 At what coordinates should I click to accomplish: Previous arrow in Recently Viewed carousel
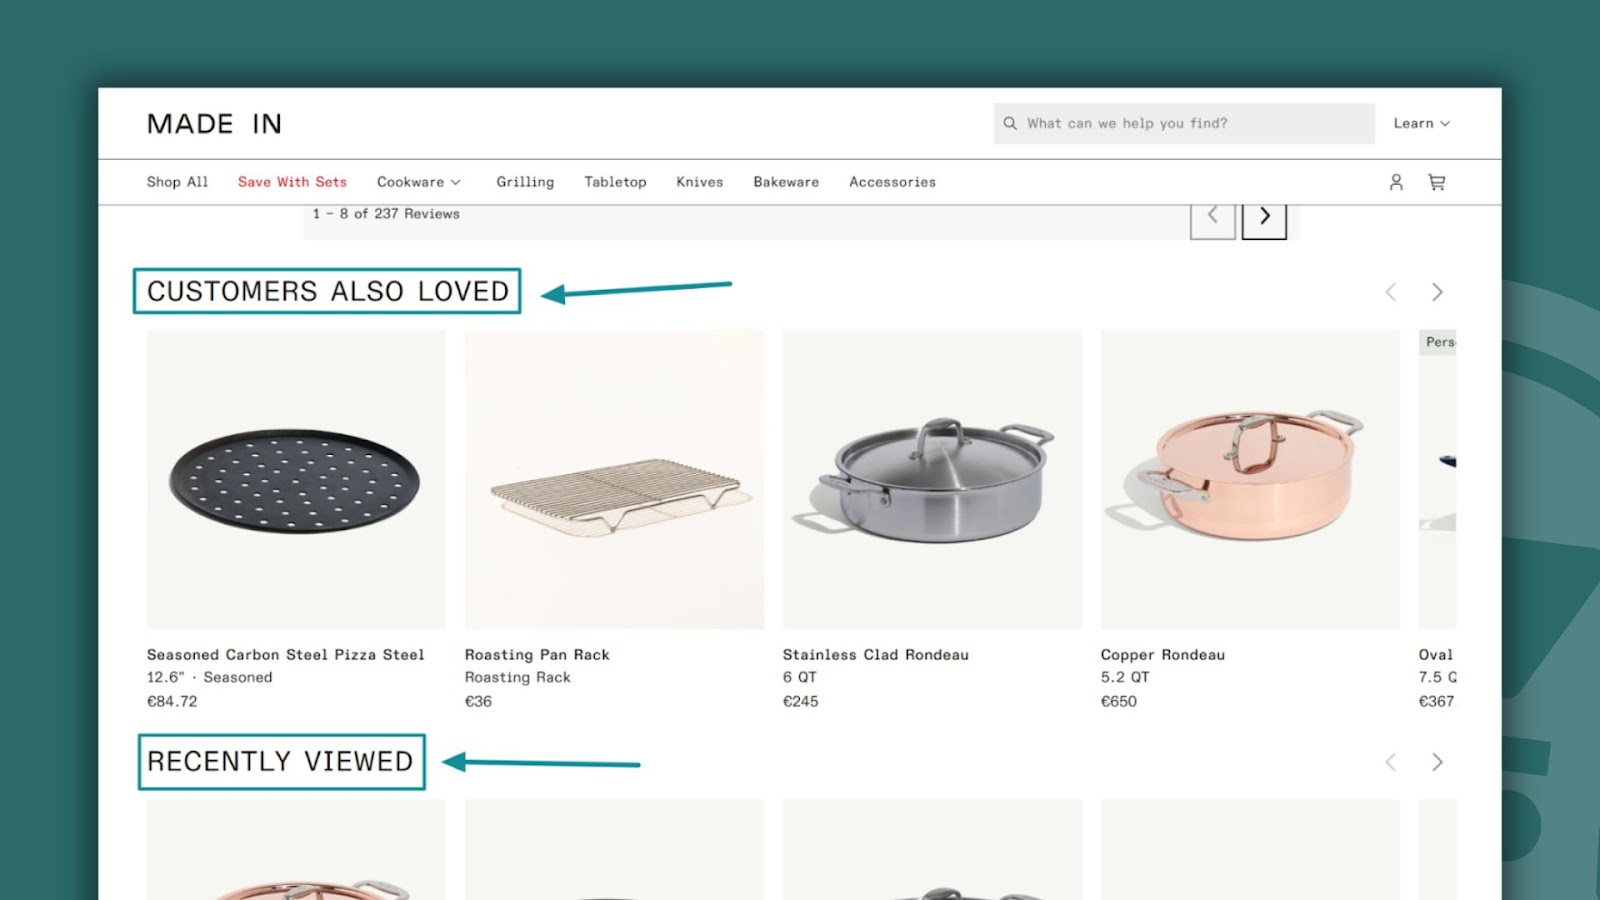[x=1390, y=762]
